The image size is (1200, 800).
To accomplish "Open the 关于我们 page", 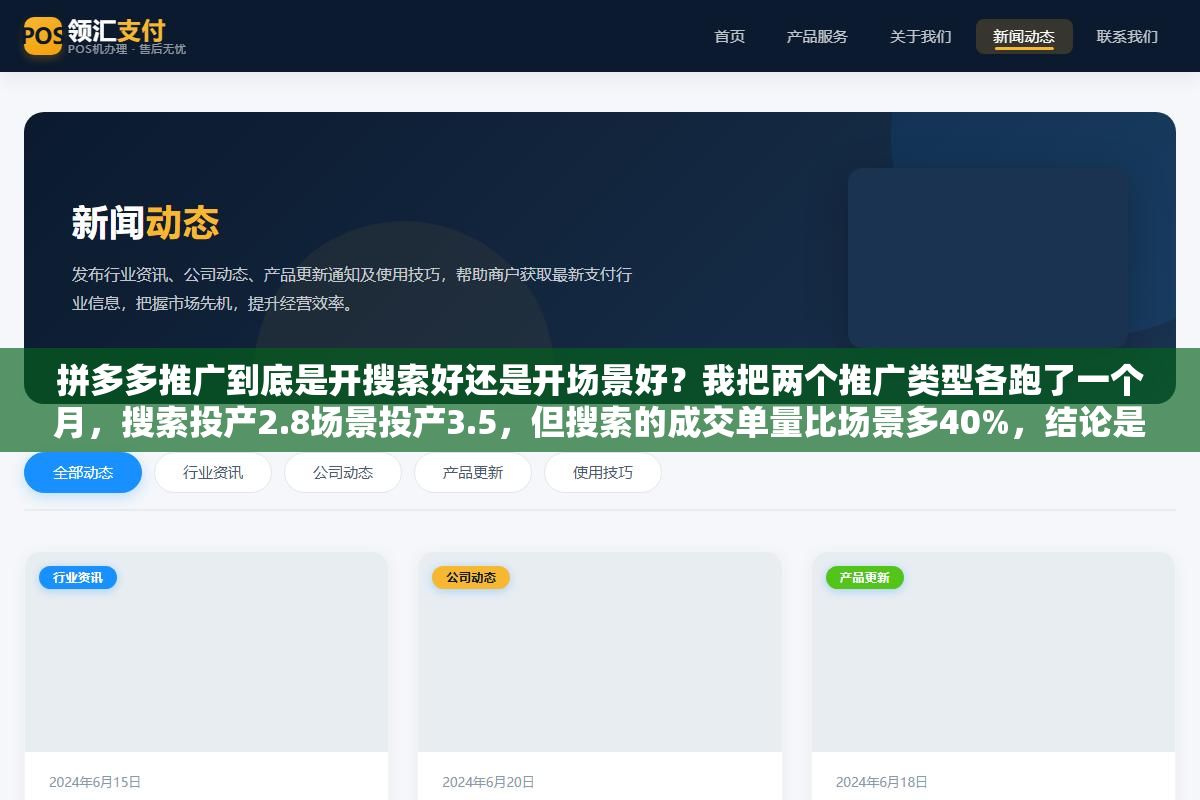I will [921, 36].
